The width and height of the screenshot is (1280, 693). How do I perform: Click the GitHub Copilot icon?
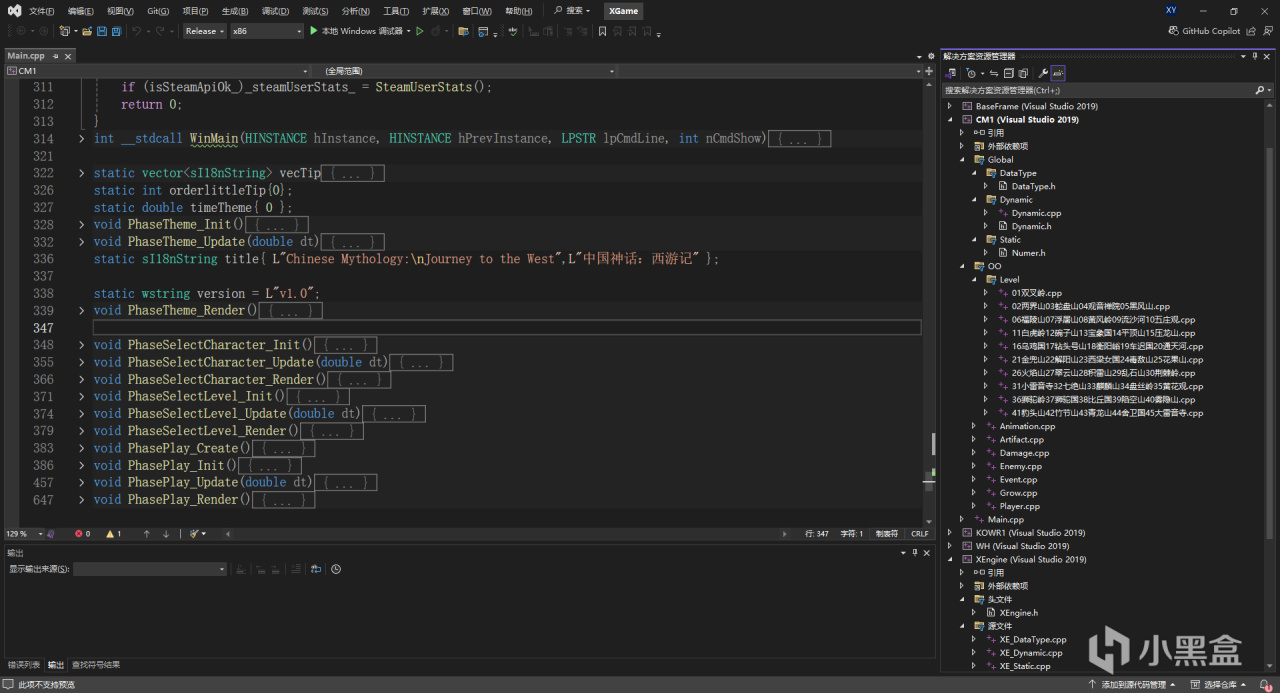pos(1174,31)
